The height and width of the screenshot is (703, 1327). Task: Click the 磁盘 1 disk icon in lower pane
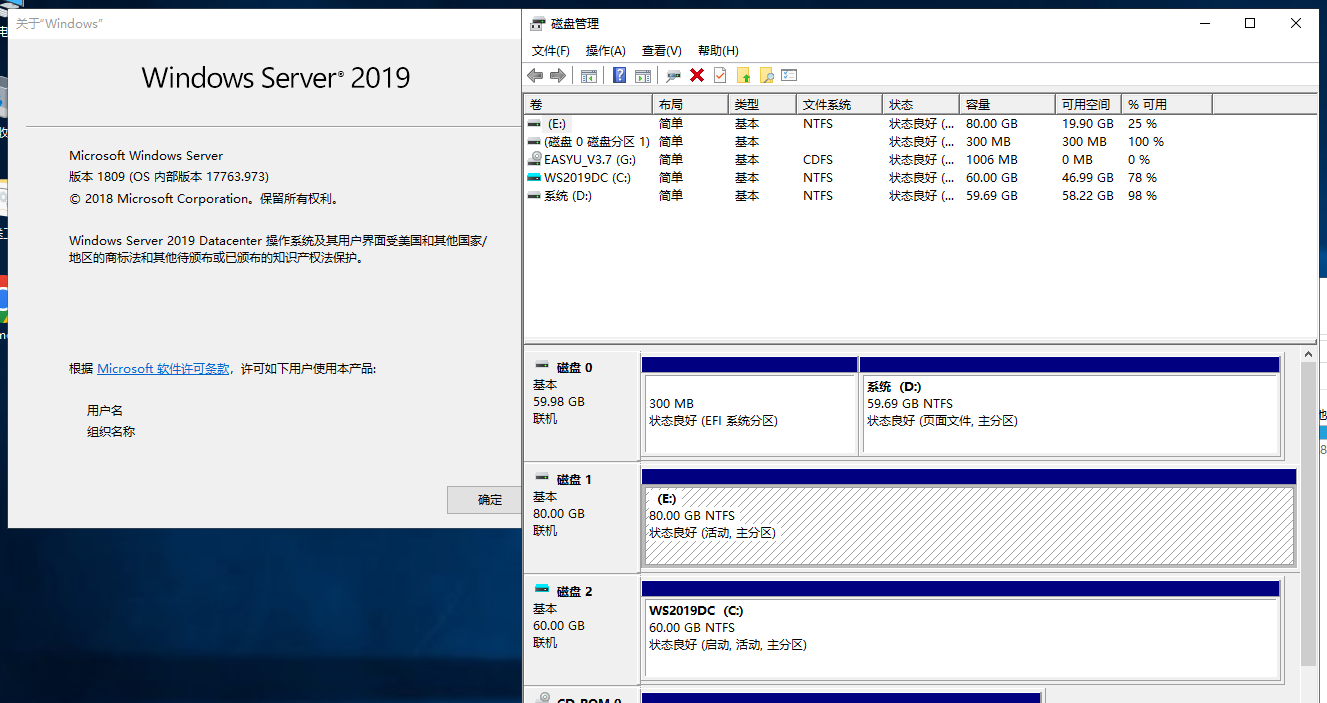542,479
